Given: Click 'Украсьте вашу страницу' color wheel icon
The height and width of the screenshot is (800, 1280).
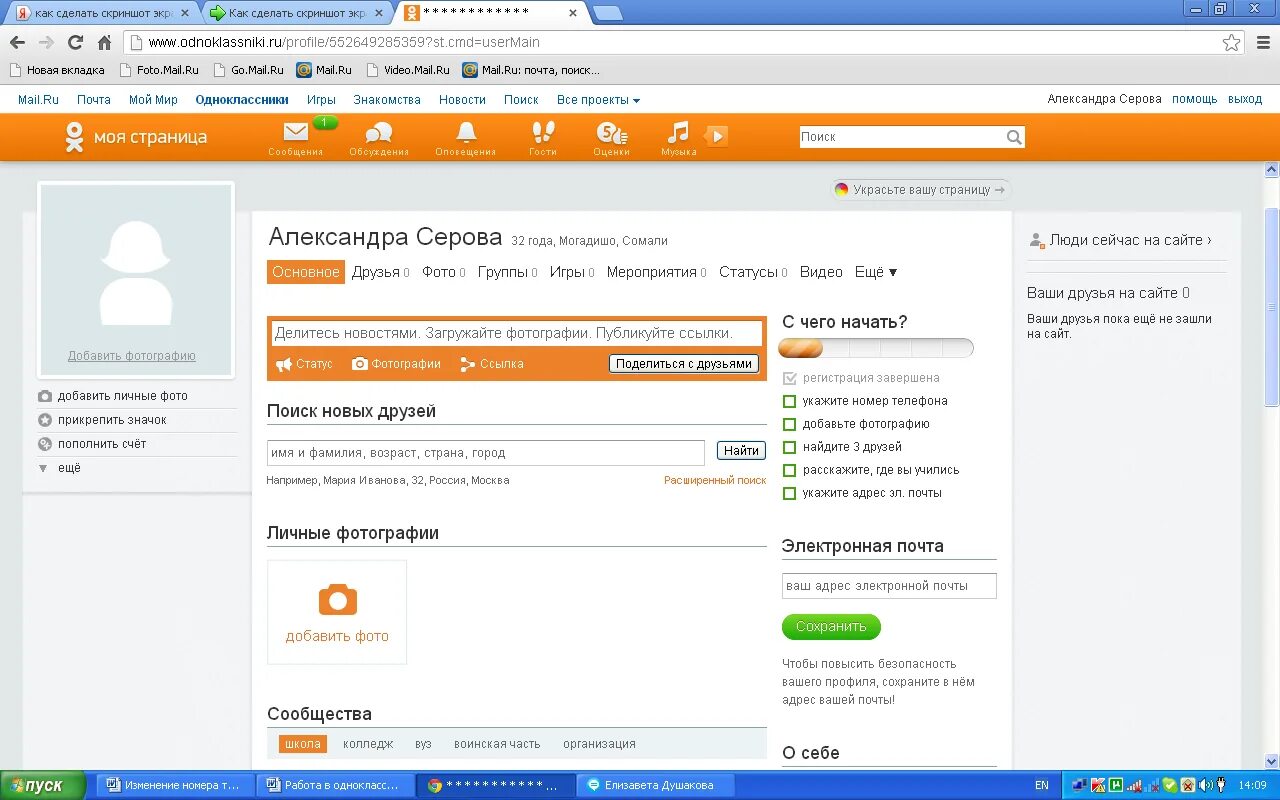Looking at the screenshot, I should click(842, 190).
